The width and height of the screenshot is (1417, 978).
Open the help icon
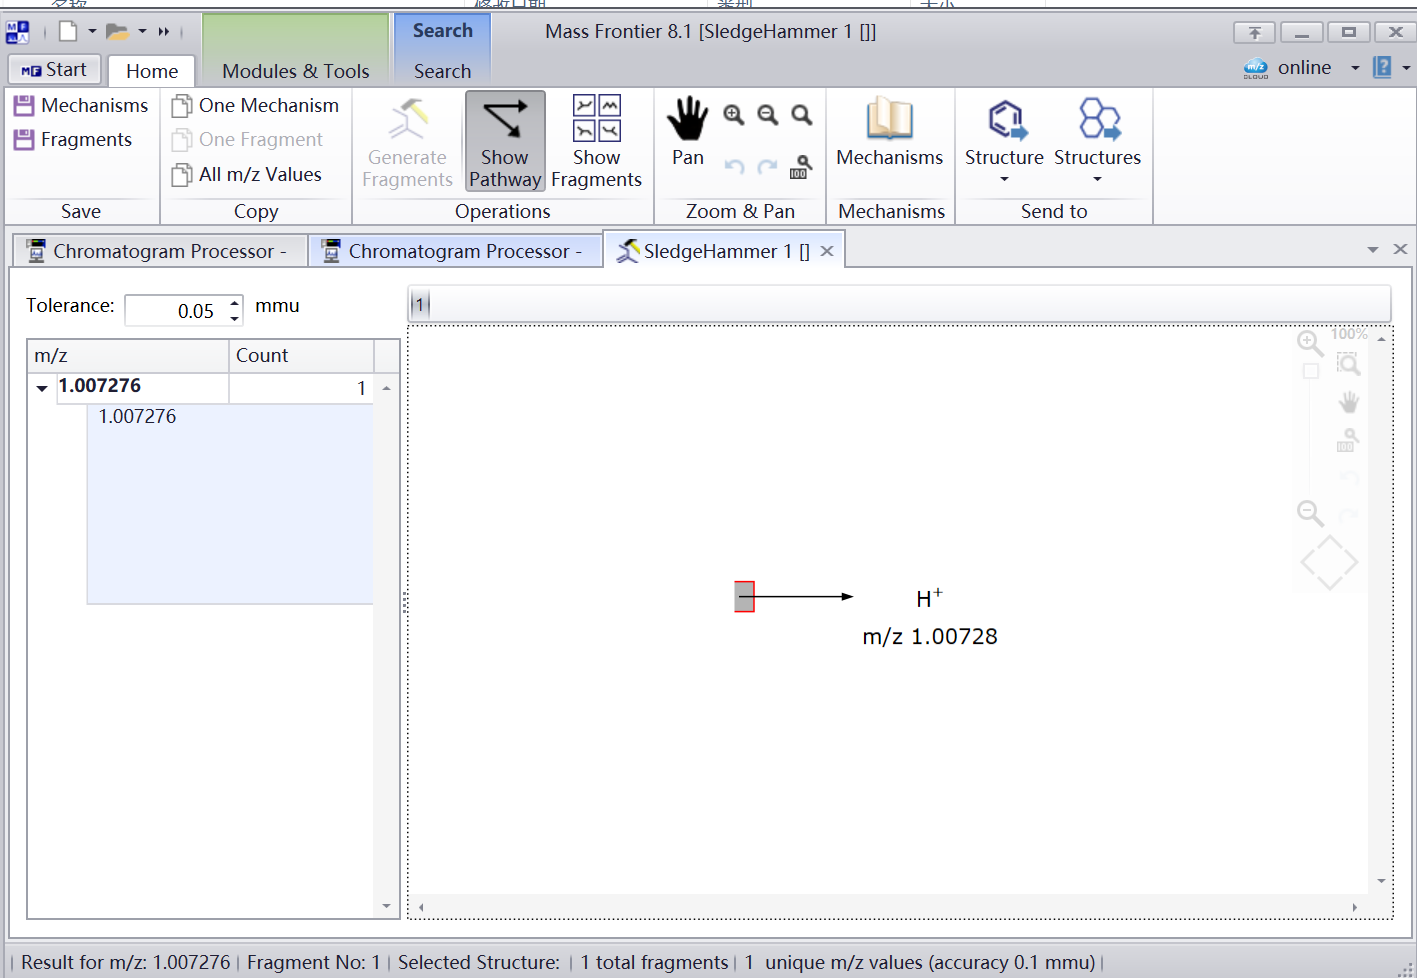1382,67
